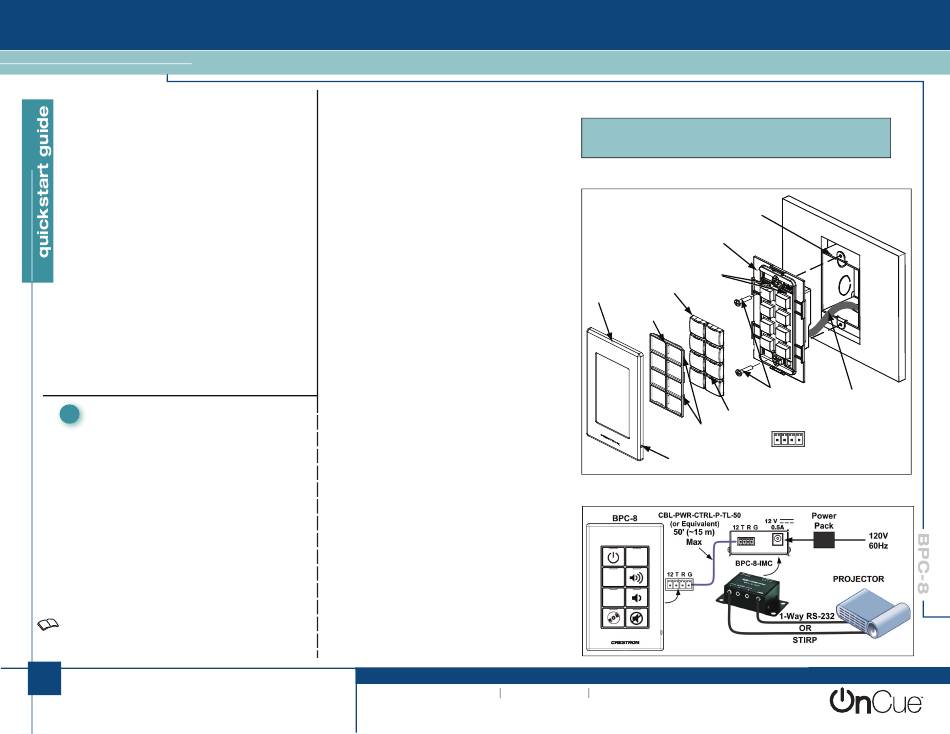Click the dark blue square at page bottom left
Image resolution: width=950 pixels, height=734 pixels.
click(x=44, y=678)
